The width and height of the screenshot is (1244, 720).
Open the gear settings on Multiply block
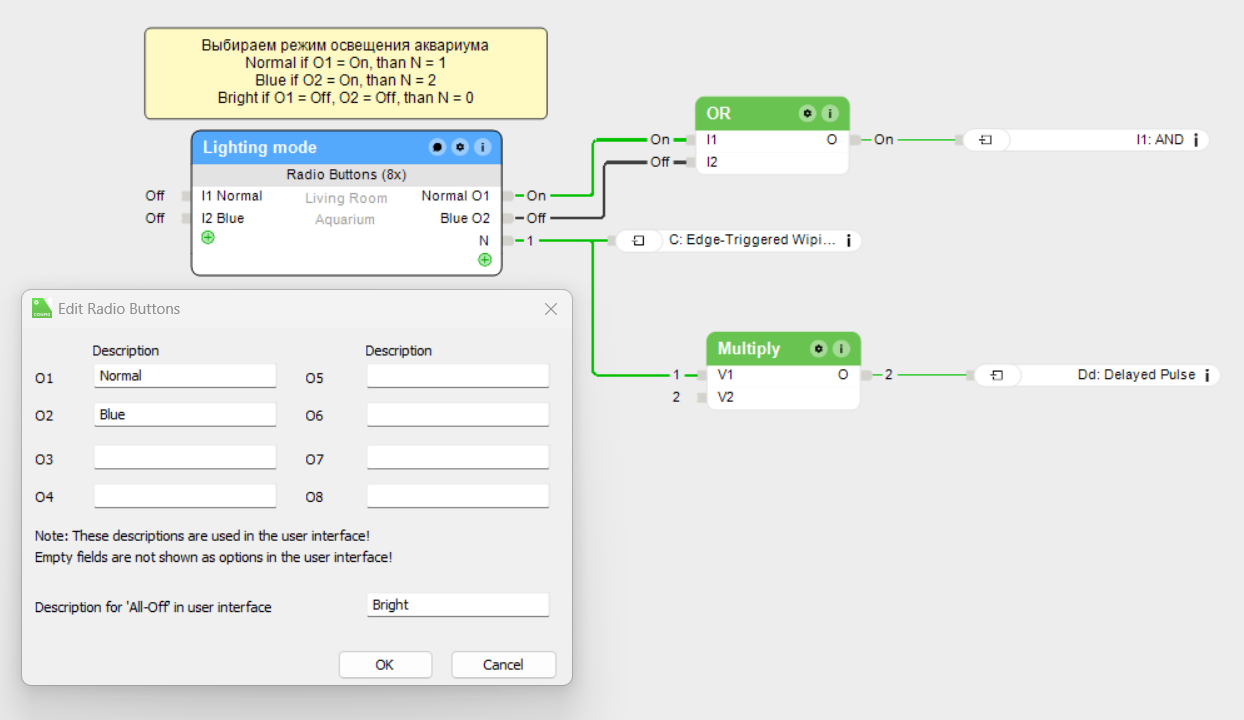point(819,349)
